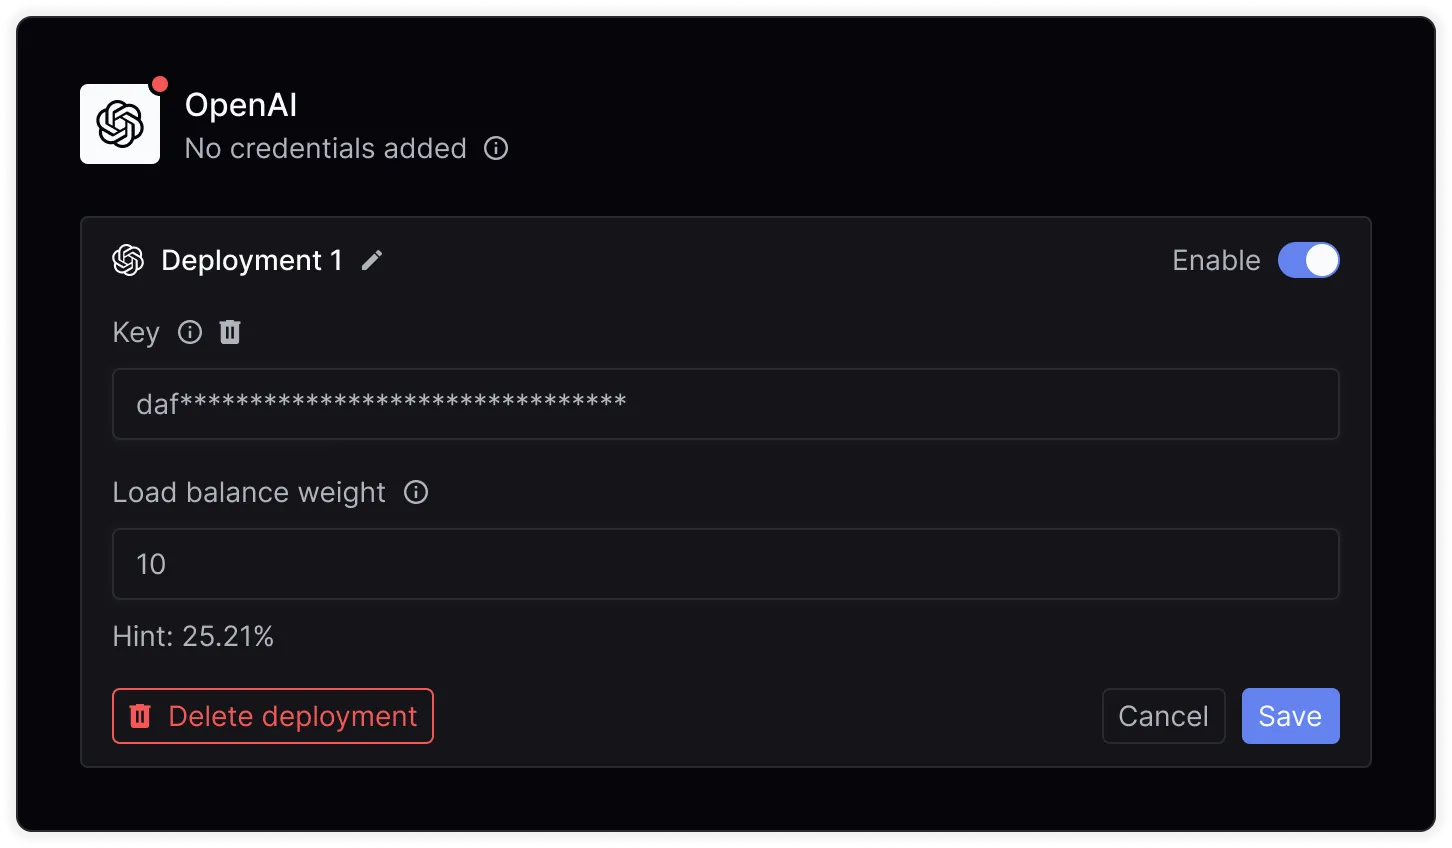Screen dimensions: 1452x848
Task: Click into the masked Key input field
Action: coord(725,404)
